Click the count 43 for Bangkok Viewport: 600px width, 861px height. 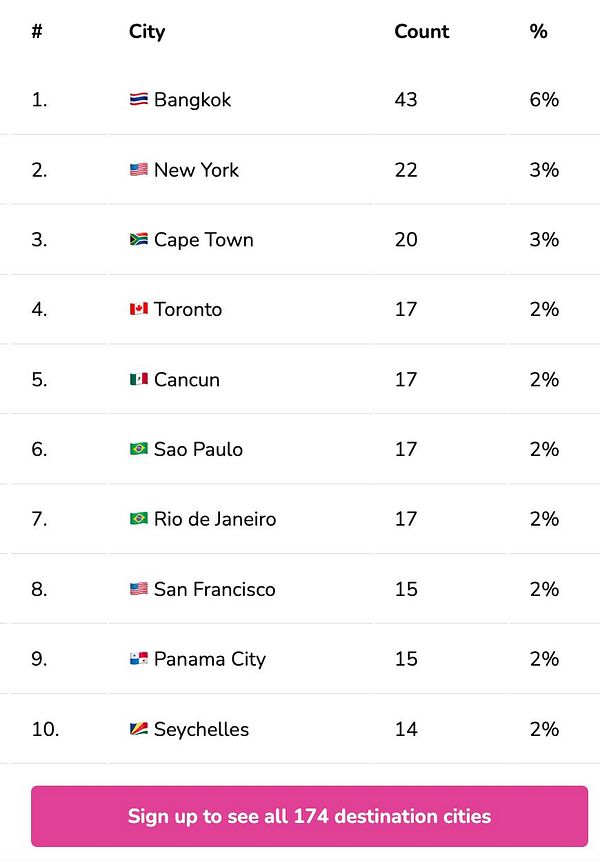click(x=406, y=99)
